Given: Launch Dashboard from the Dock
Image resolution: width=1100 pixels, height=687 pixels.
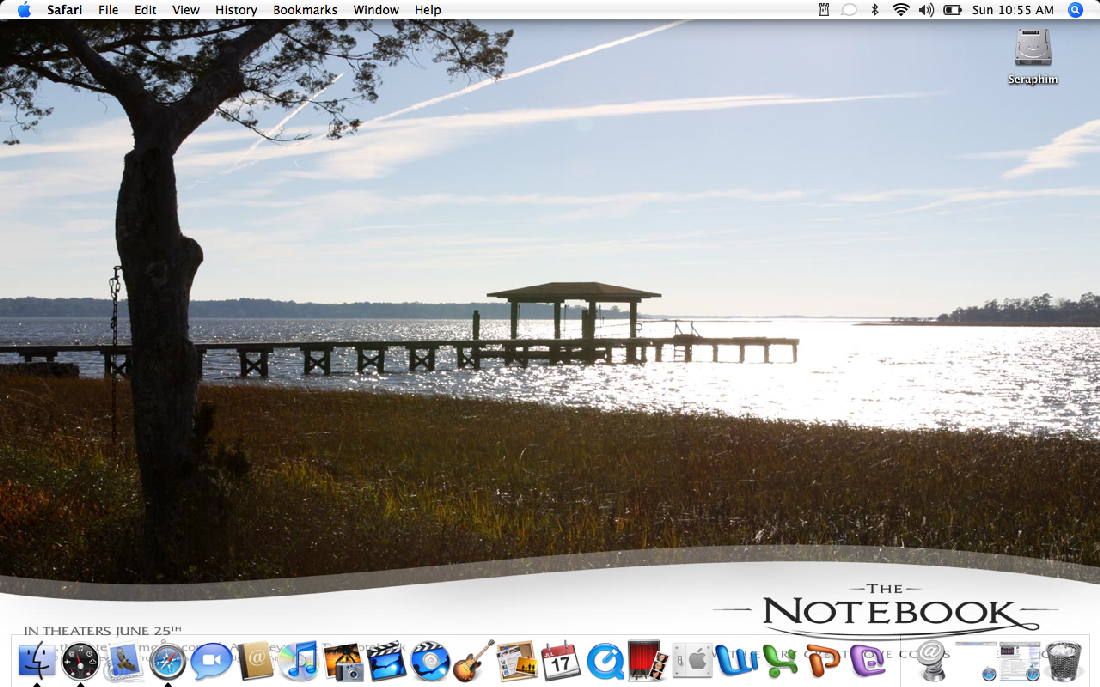Looking at the screenshot, I should [81, 661].
